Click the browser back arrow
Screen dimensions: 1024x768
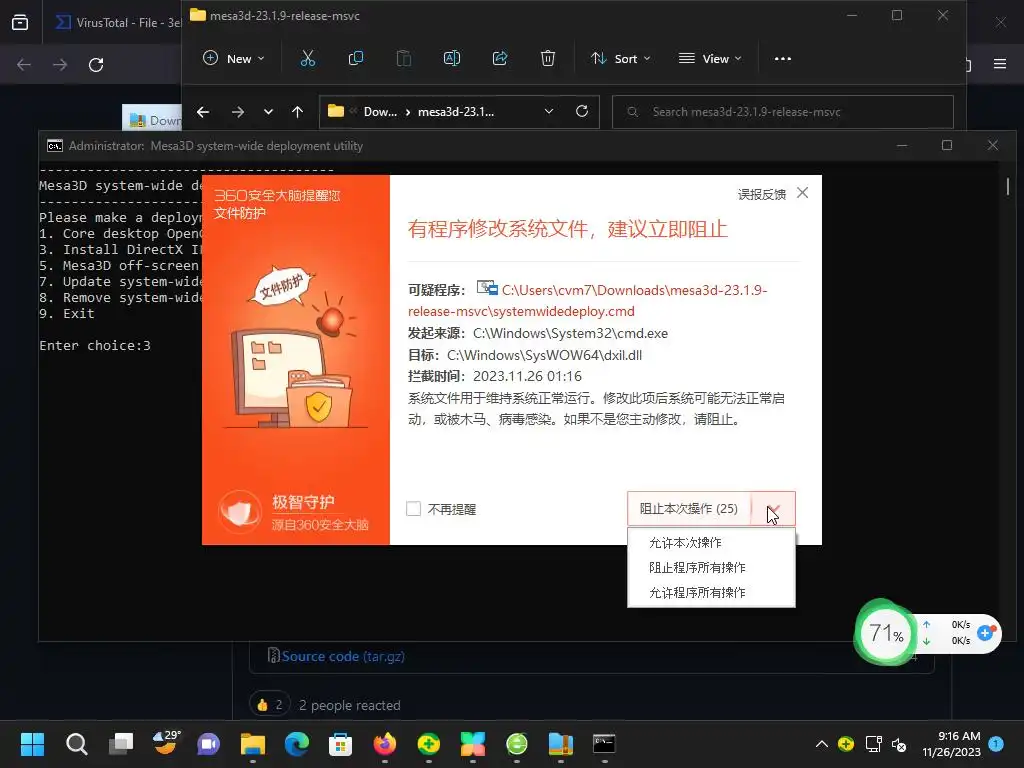tap(24, 65)
